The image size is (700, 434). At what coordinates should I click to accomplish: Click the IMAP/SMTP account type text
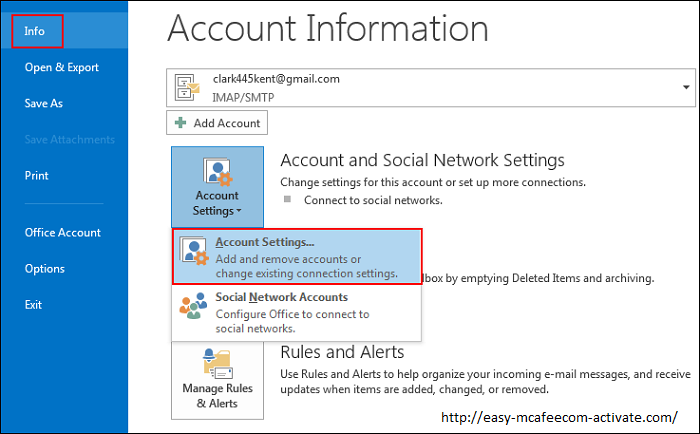[243, 97]
